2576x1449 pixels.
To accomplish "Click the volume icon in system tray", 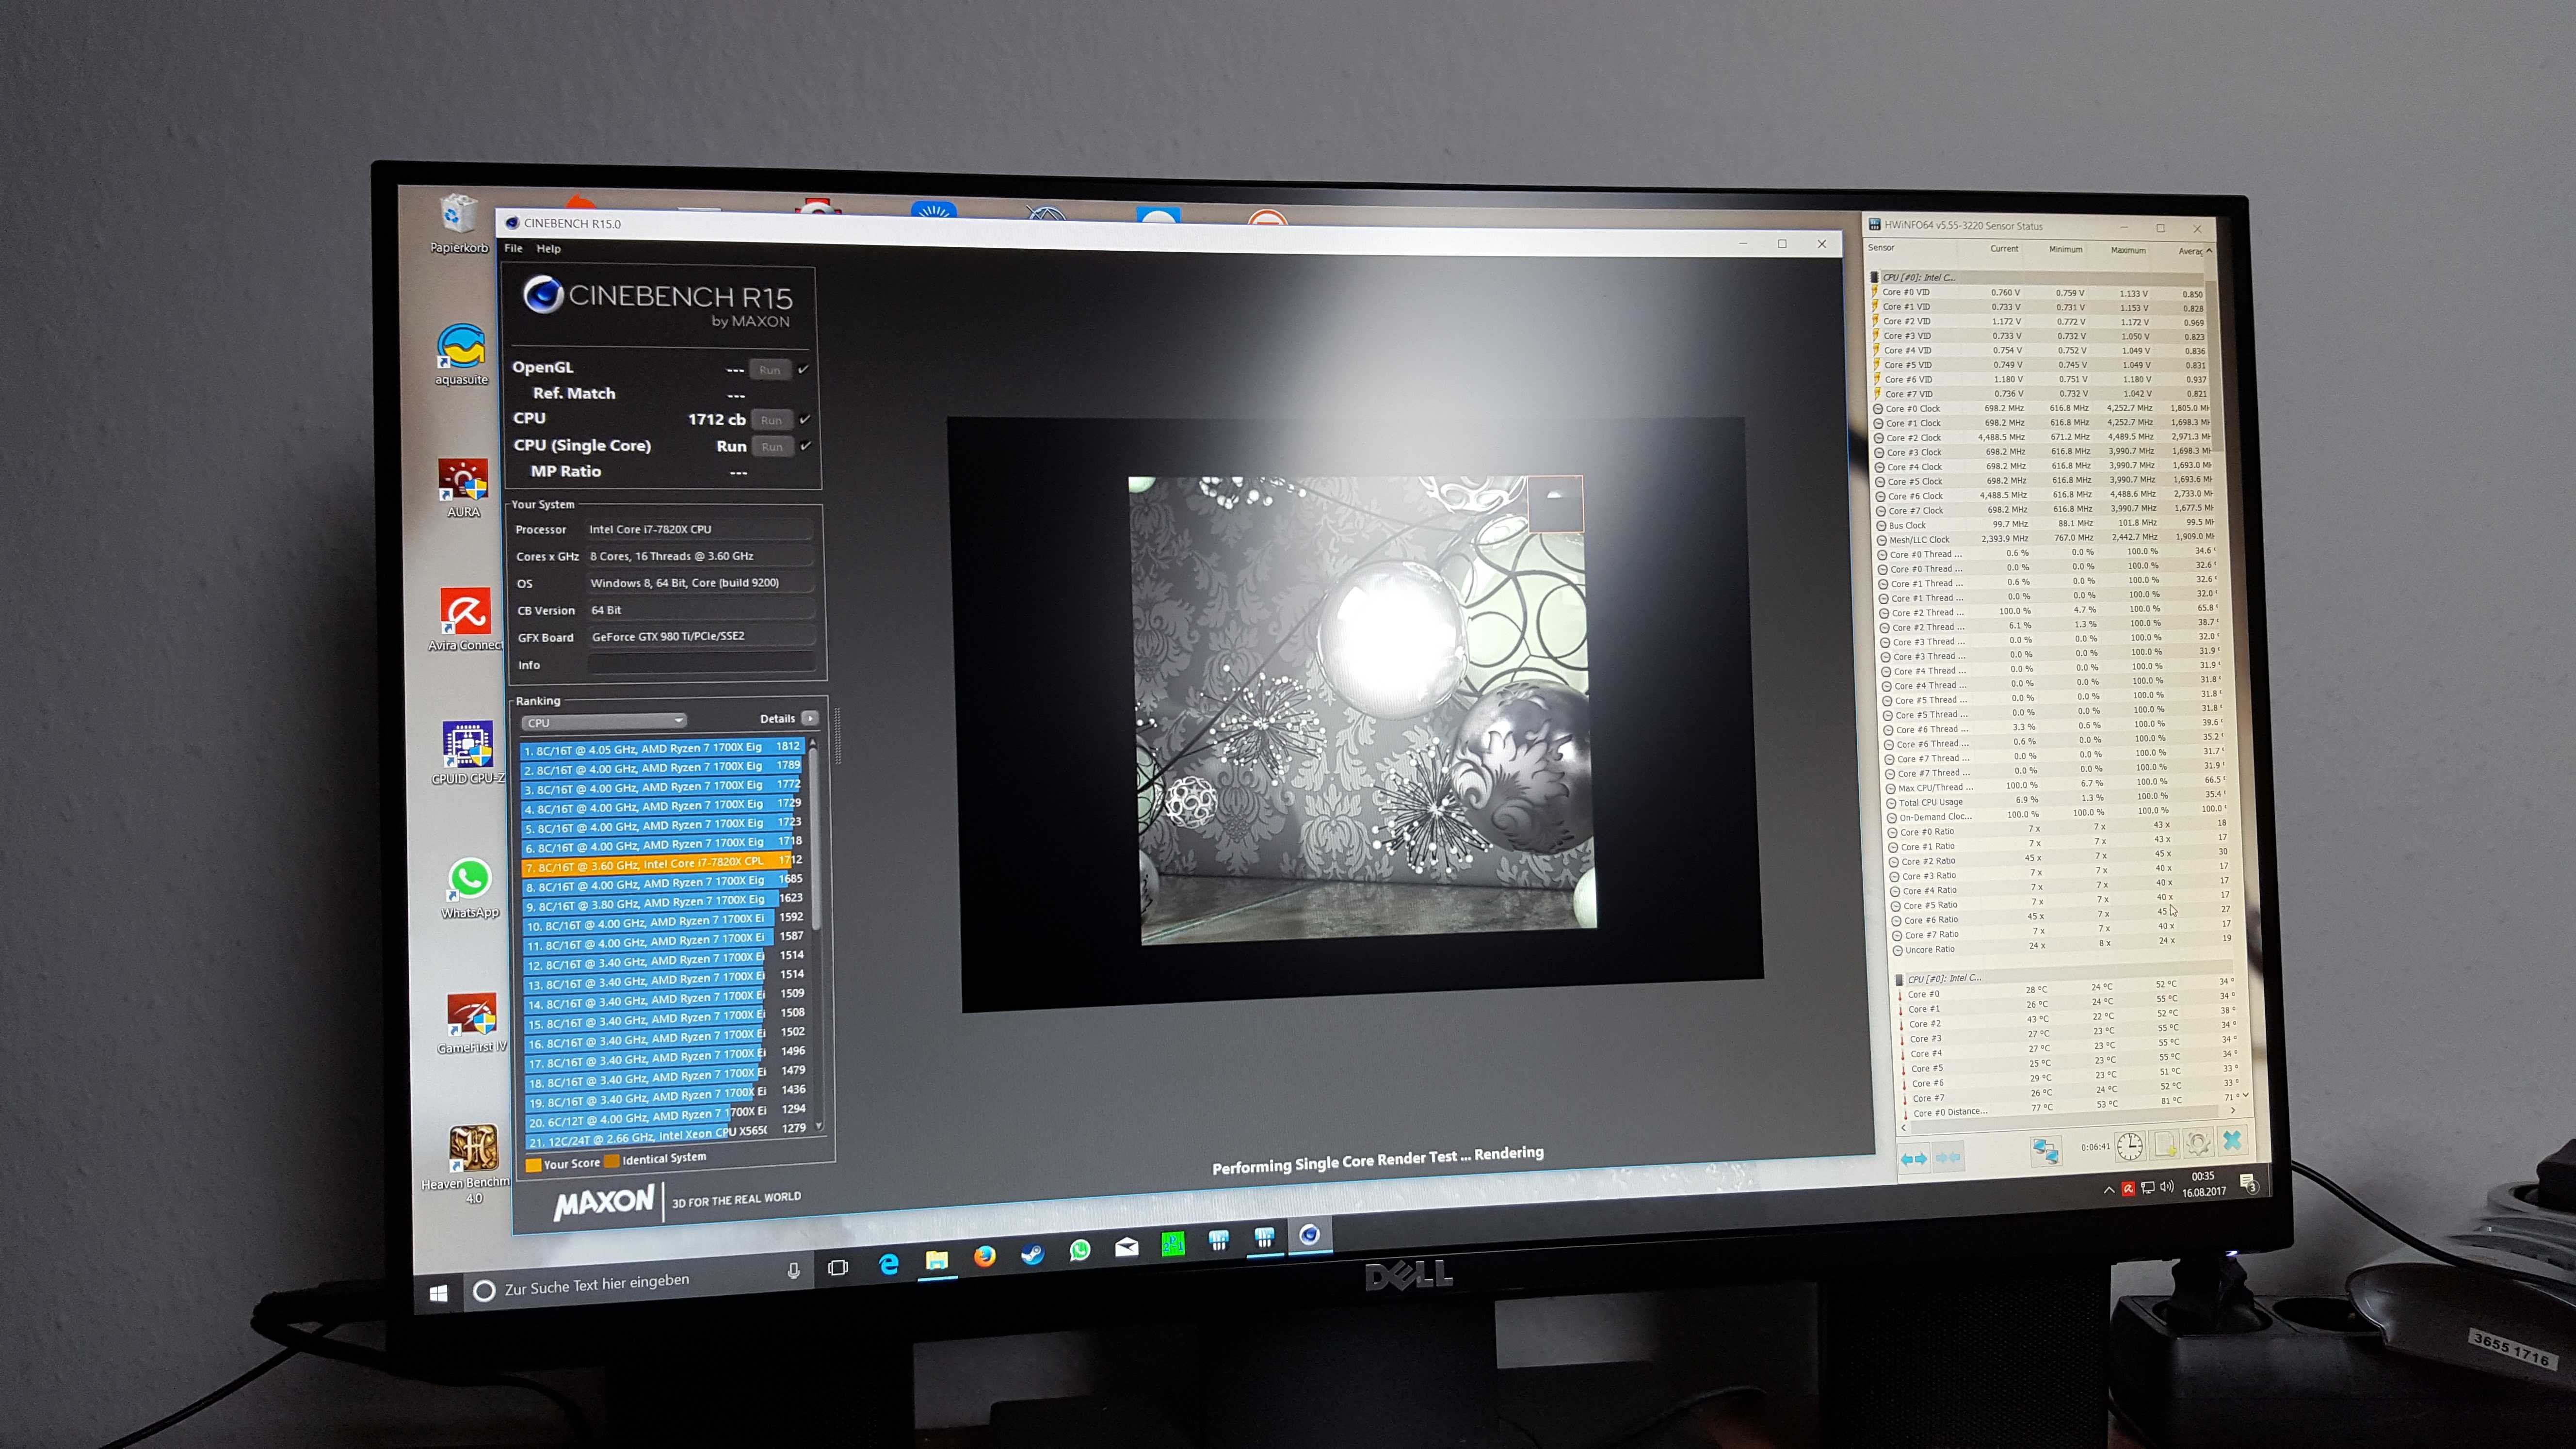I will pos(2167,1187).
